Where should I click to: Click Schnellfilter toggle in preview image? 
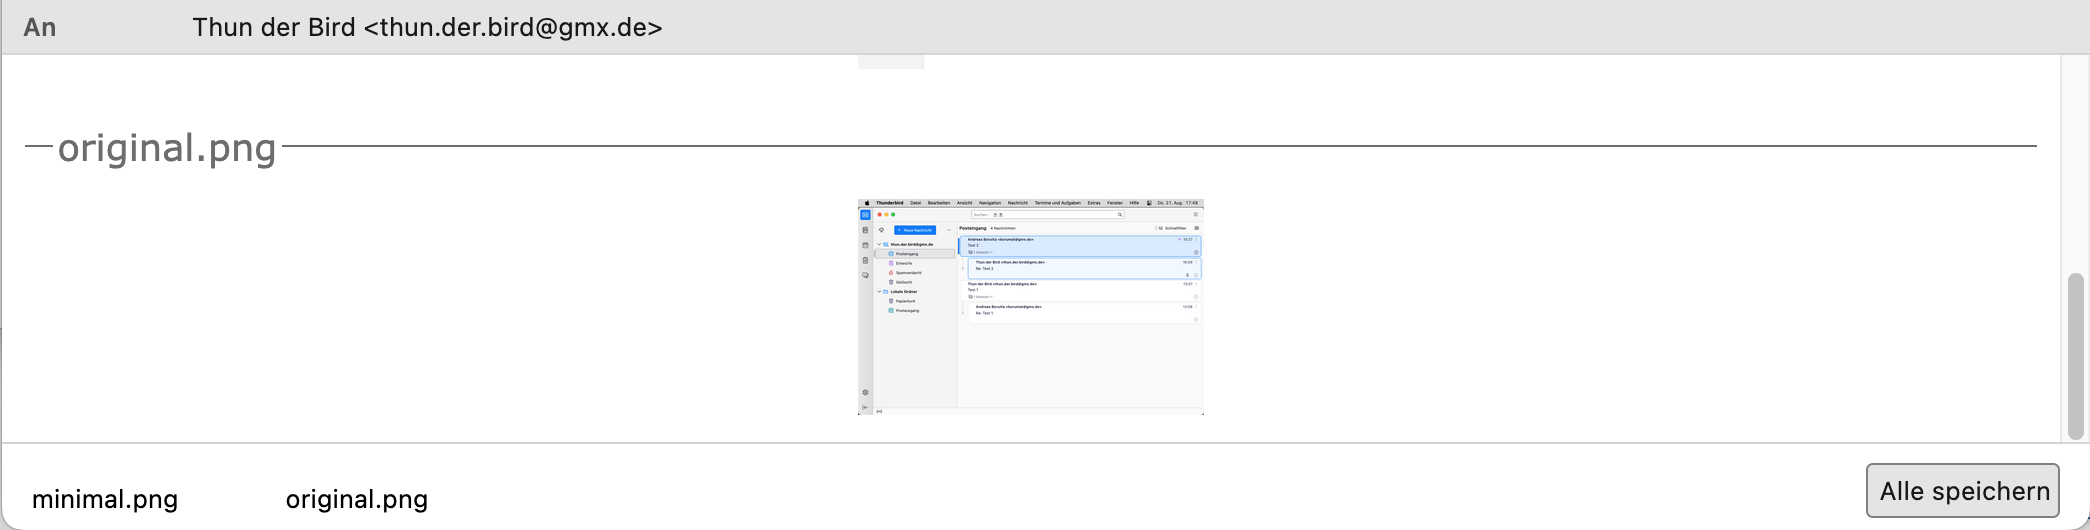[1171, 228]
